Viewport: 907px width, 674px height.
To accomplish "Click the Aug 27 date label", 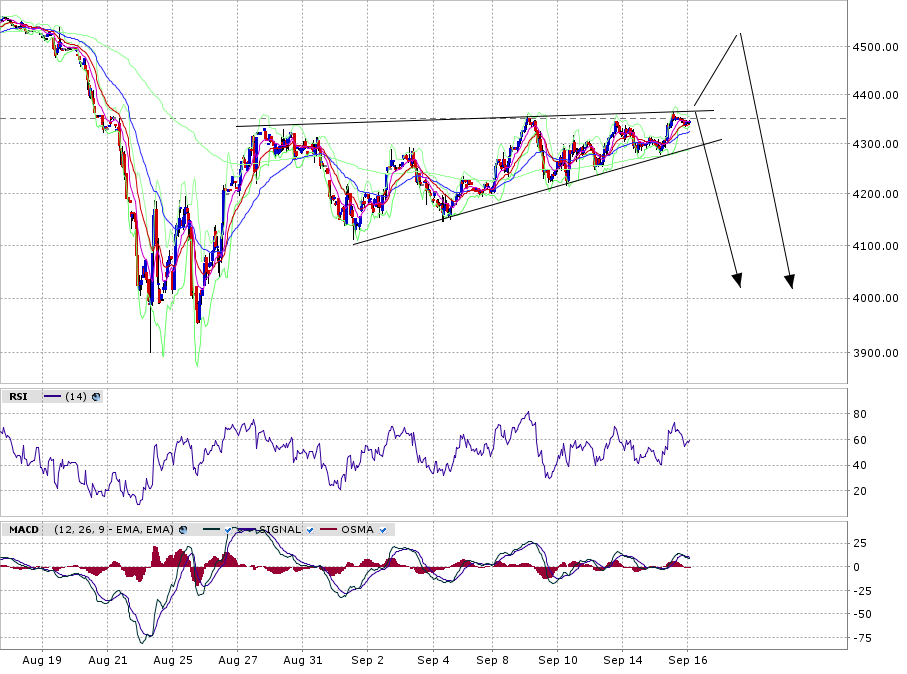I will coord(238,660).
